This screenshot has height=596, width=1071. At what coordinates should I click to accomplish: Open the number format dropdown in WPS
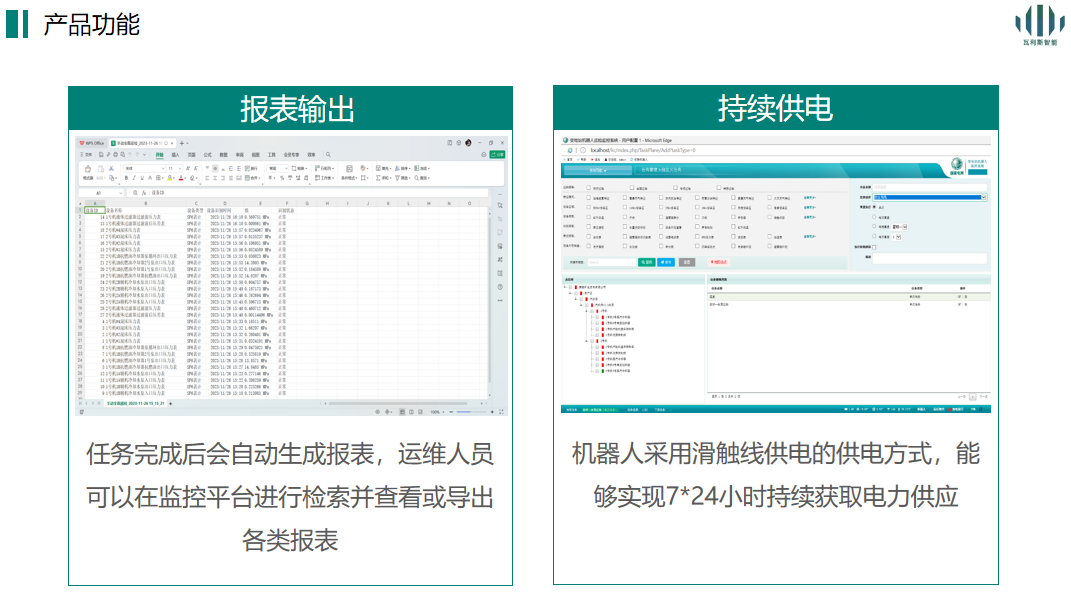pyautogui.click(x=277, y=169)
